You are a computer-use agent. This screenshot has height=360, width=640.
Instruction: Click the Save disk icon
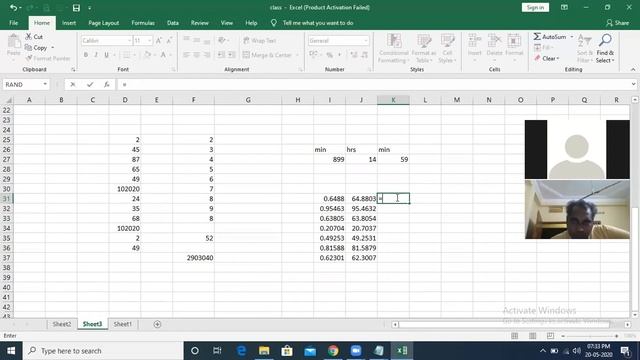[x=76, y=8]
